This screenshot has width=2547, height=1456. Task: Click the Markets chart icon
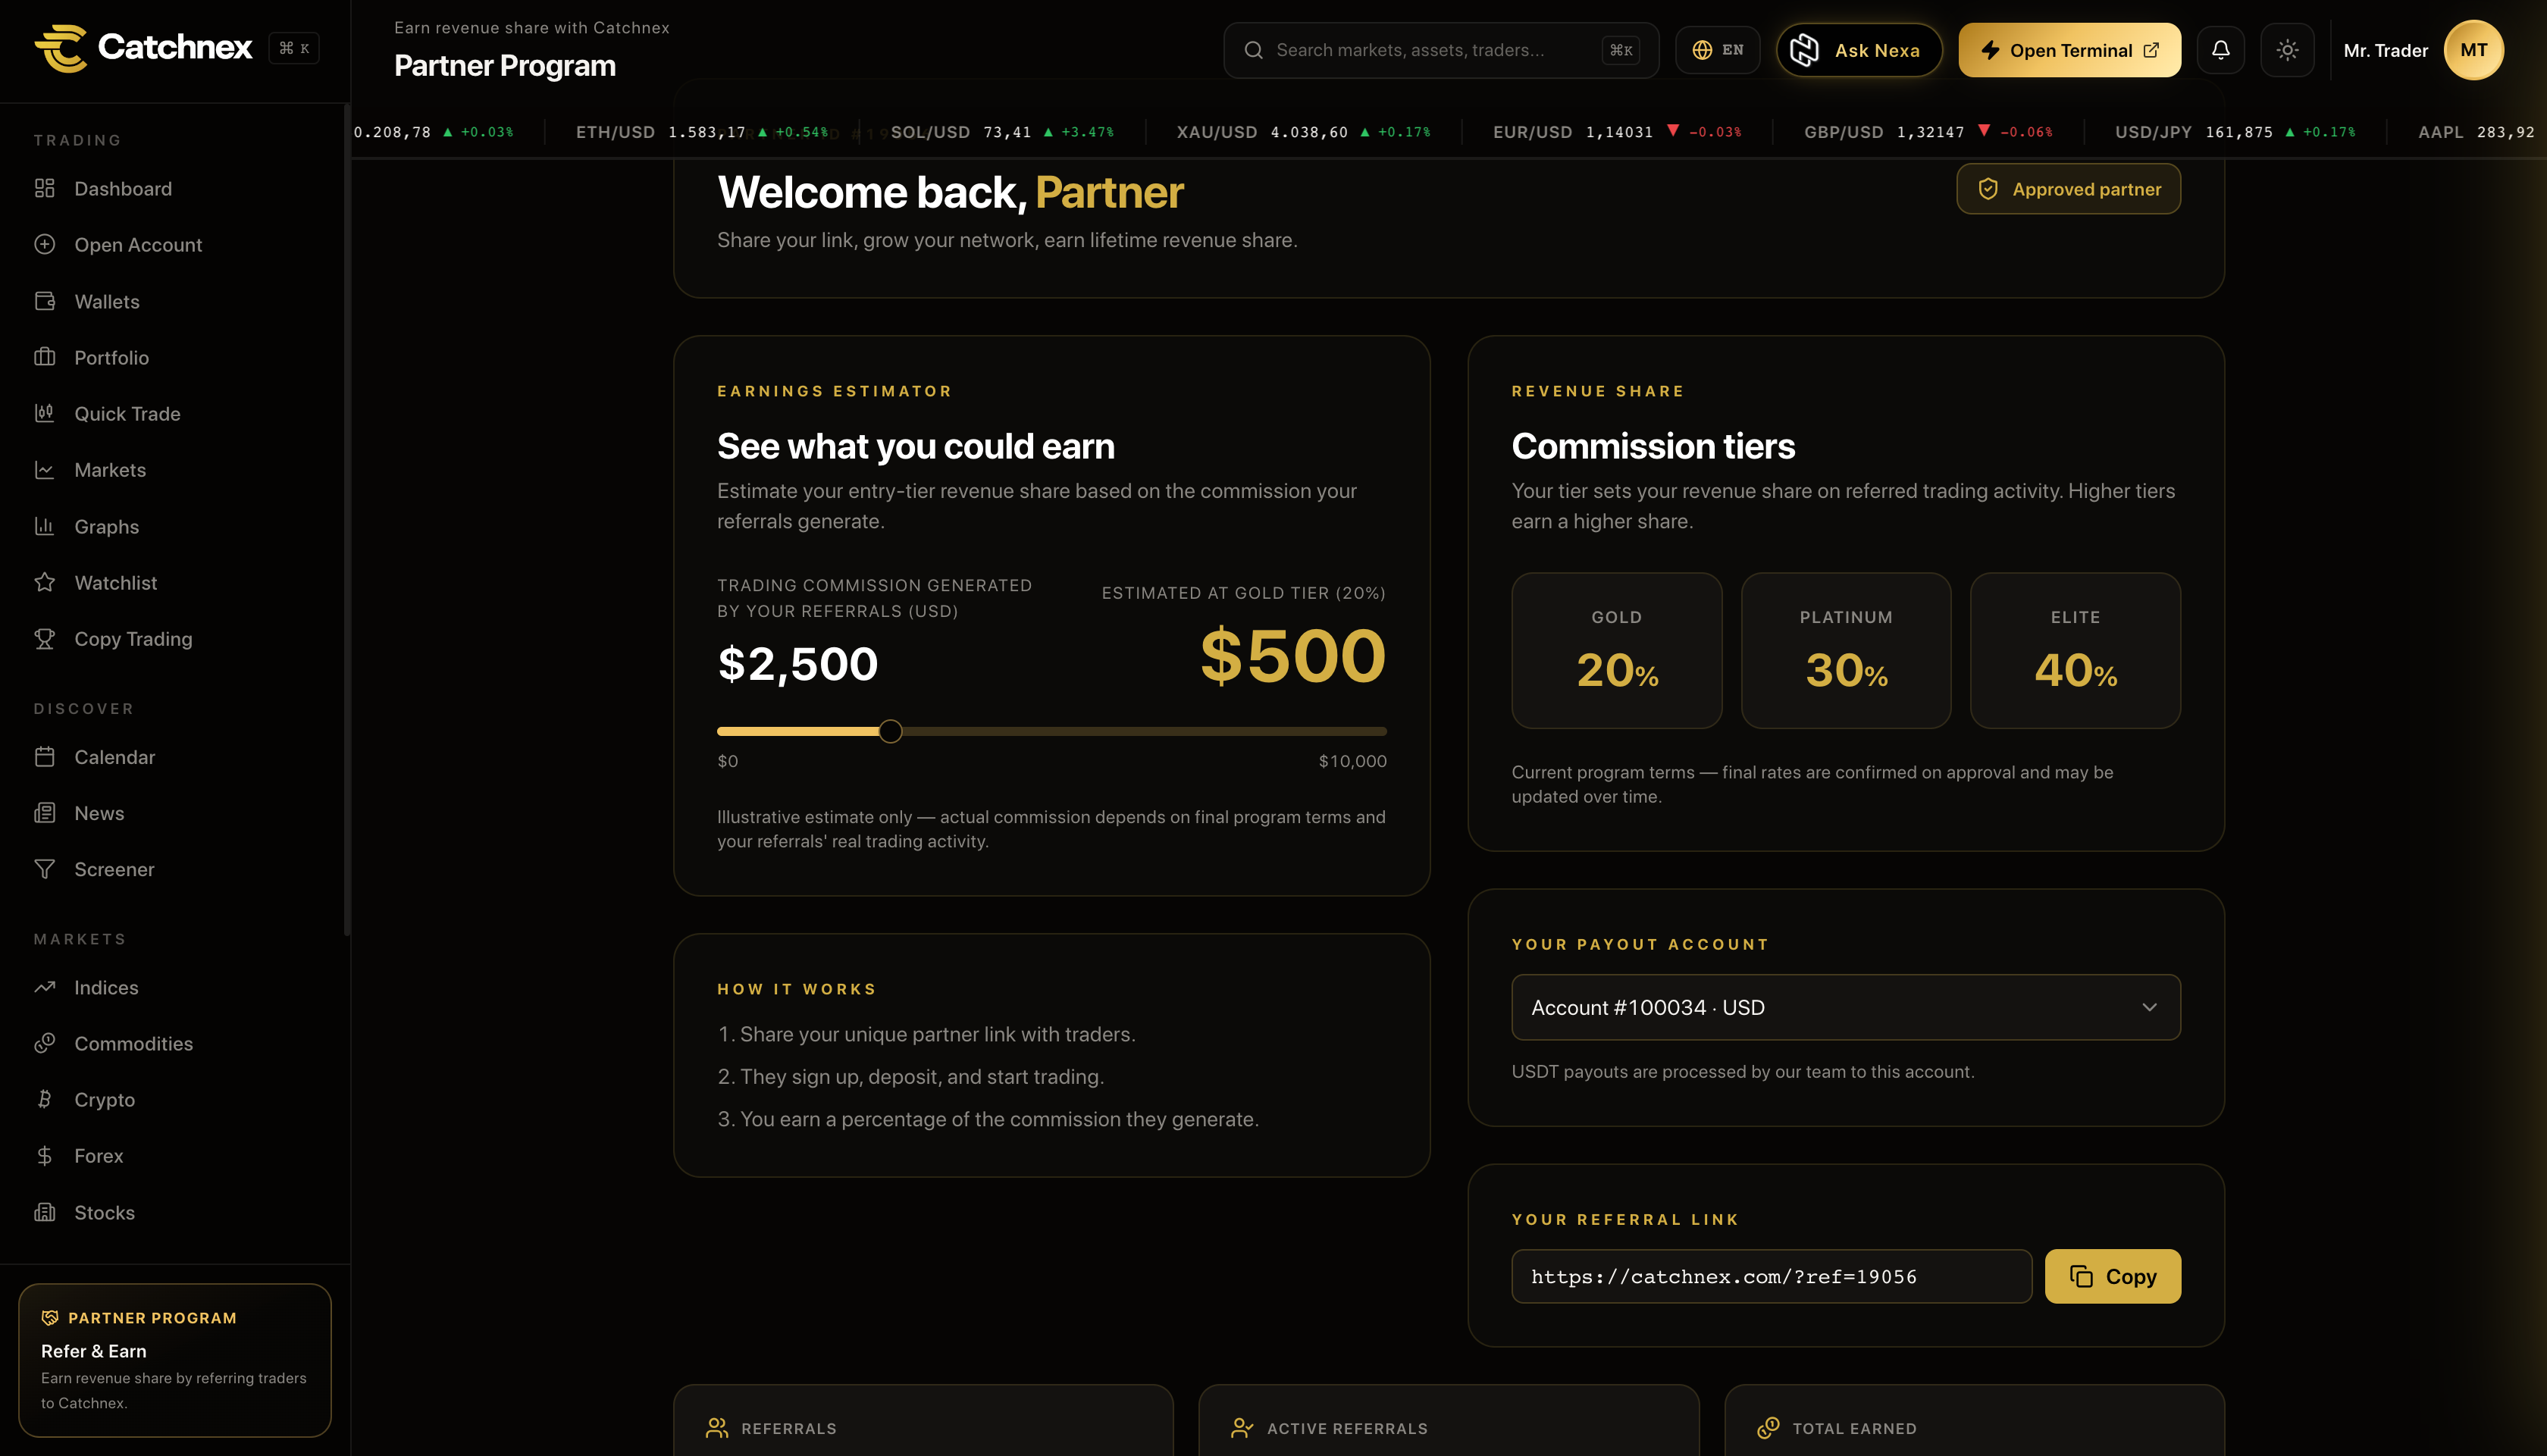tap(45, 469)
